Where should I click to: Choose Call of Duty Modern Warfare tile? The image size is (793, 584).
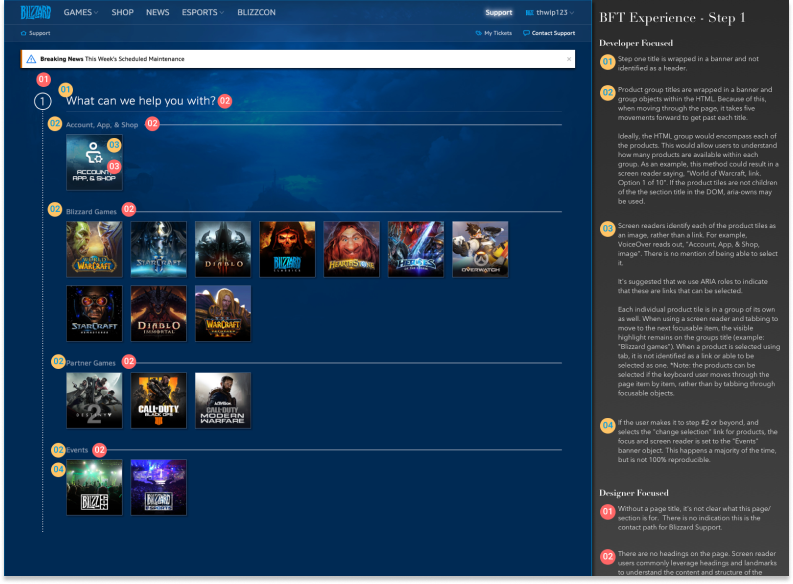point(223,400)
